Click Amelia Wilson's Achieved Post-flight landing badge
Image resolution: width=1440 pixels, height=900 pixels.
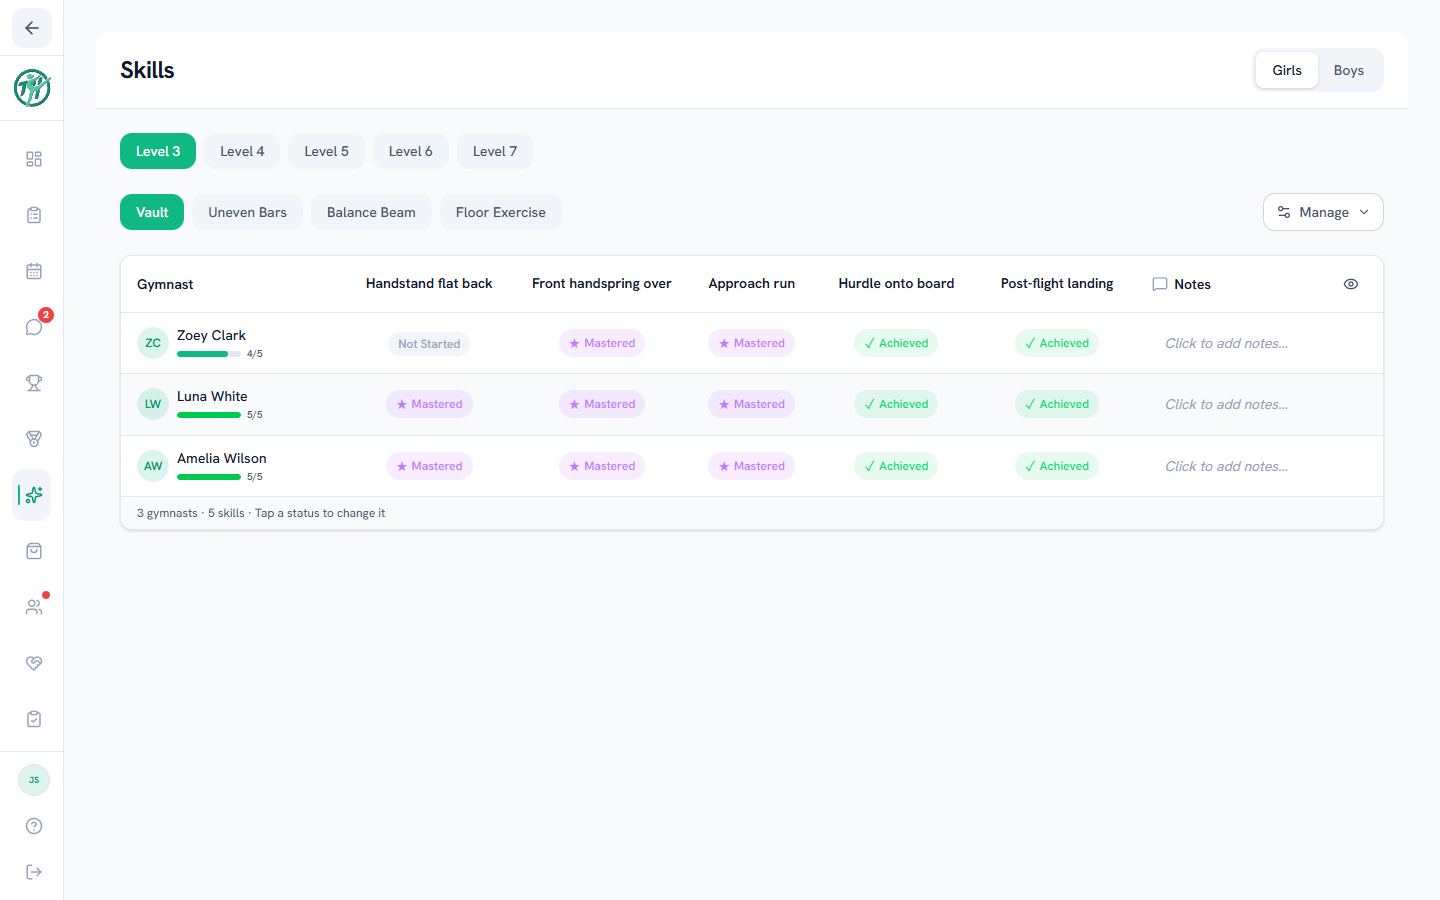pos(1057,466)
